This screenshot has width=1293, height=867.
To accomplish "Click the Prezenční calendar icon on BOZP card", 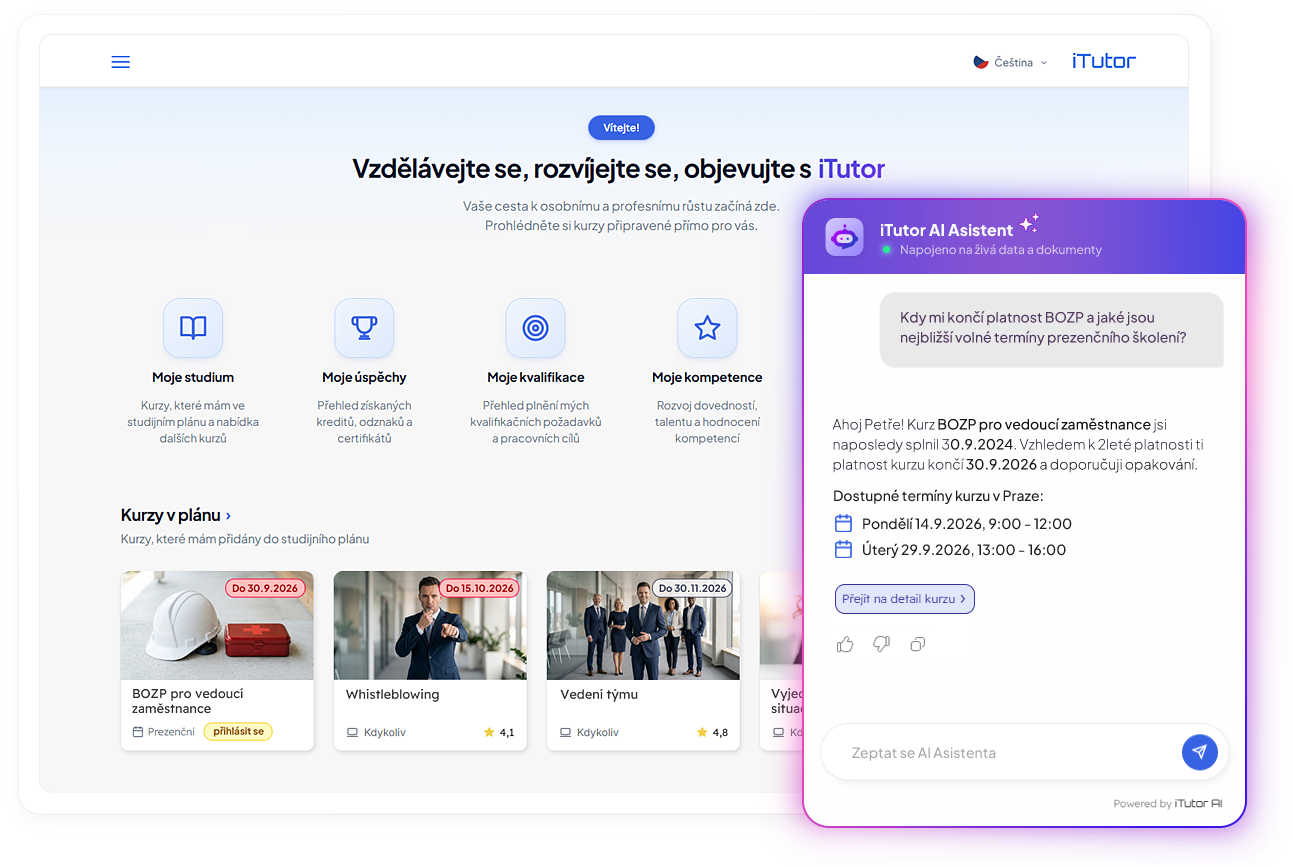I will pyautogui.click(x=138, y=732).
